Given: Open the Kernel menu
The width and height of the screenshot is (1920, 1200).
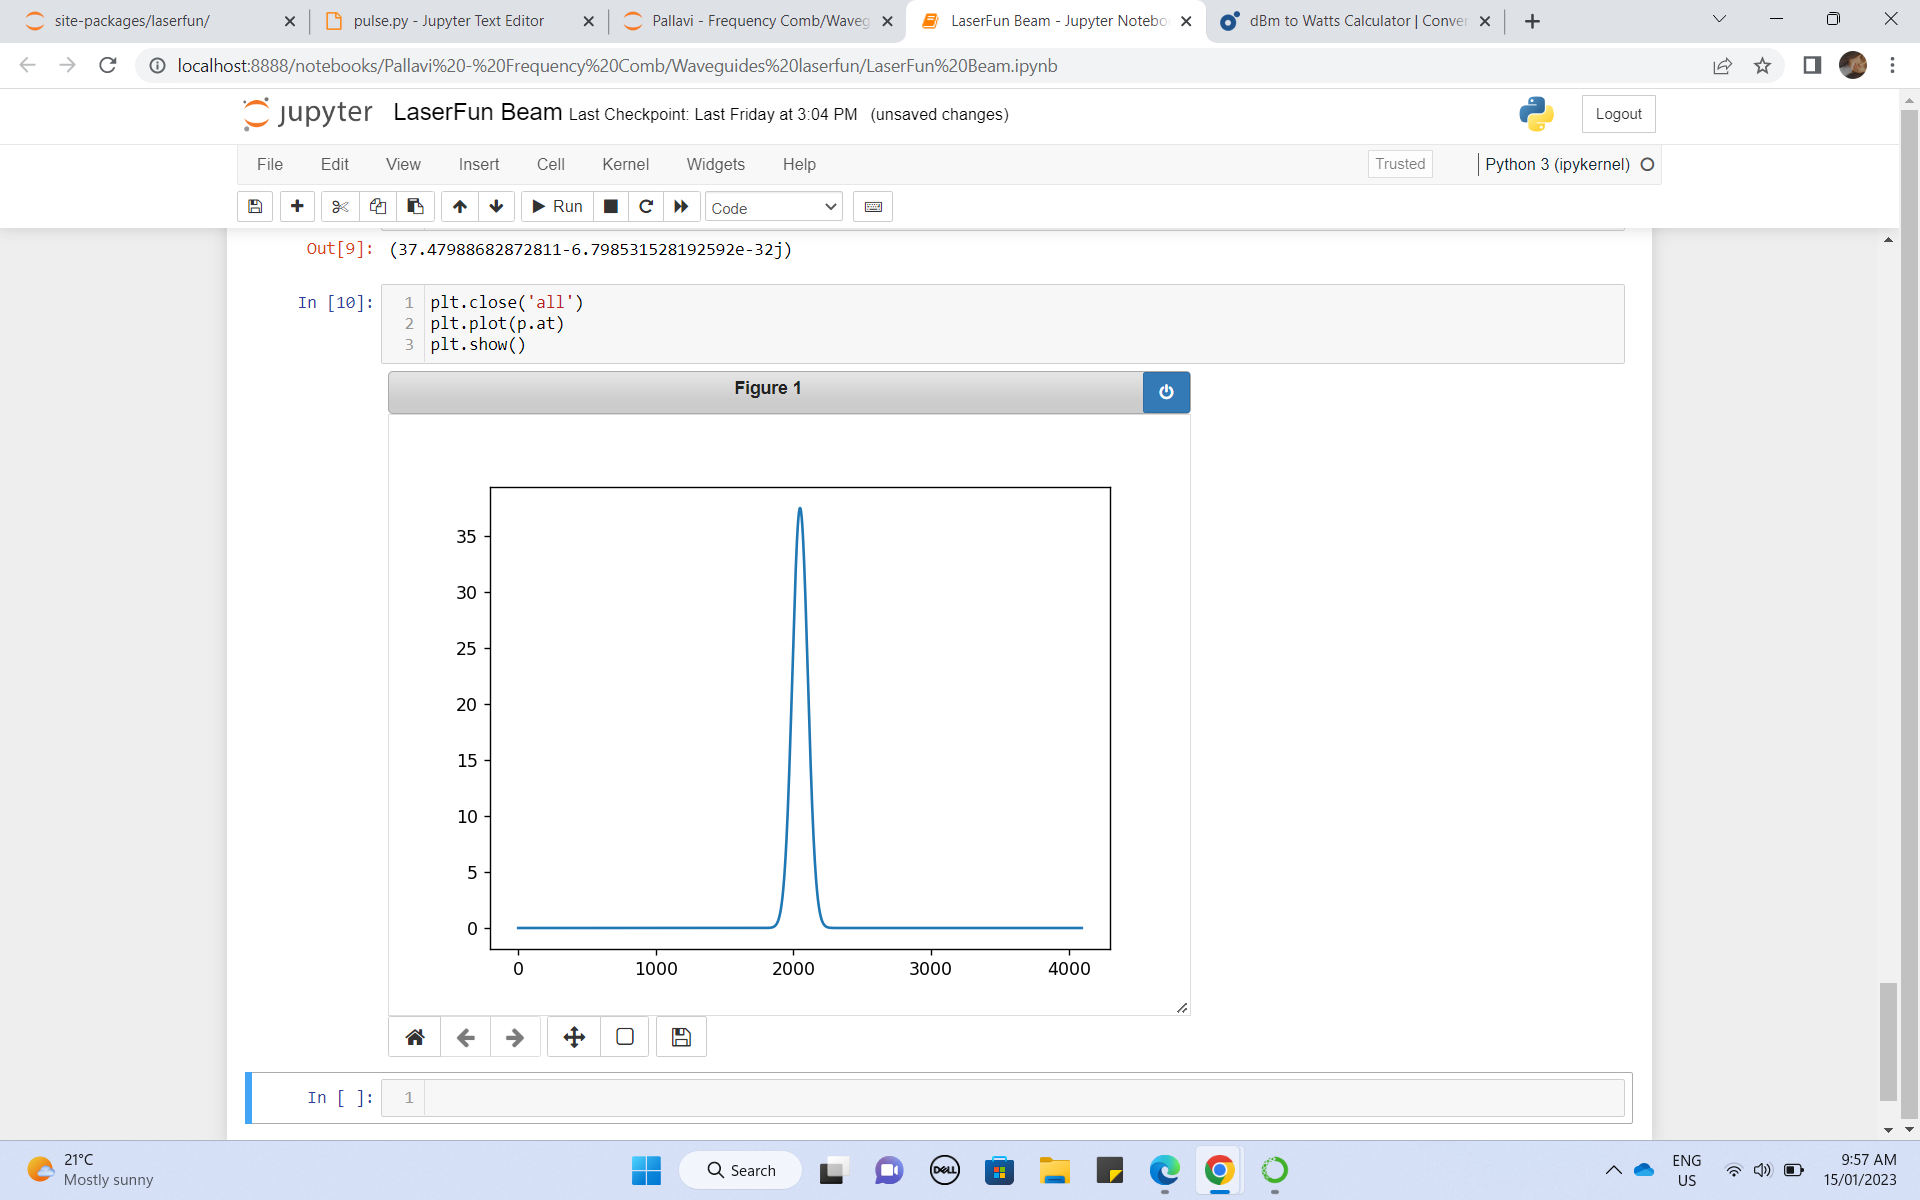Looking at the screenshot, I should [x=626, y=164].
